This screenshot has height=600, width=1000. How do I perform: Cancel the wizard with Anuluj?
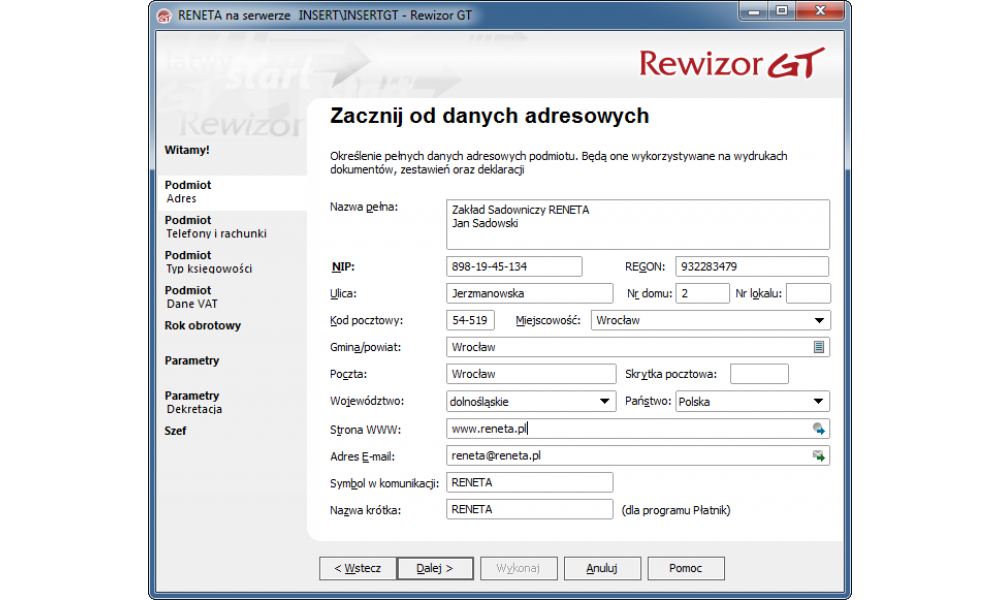tap(602, 568)
